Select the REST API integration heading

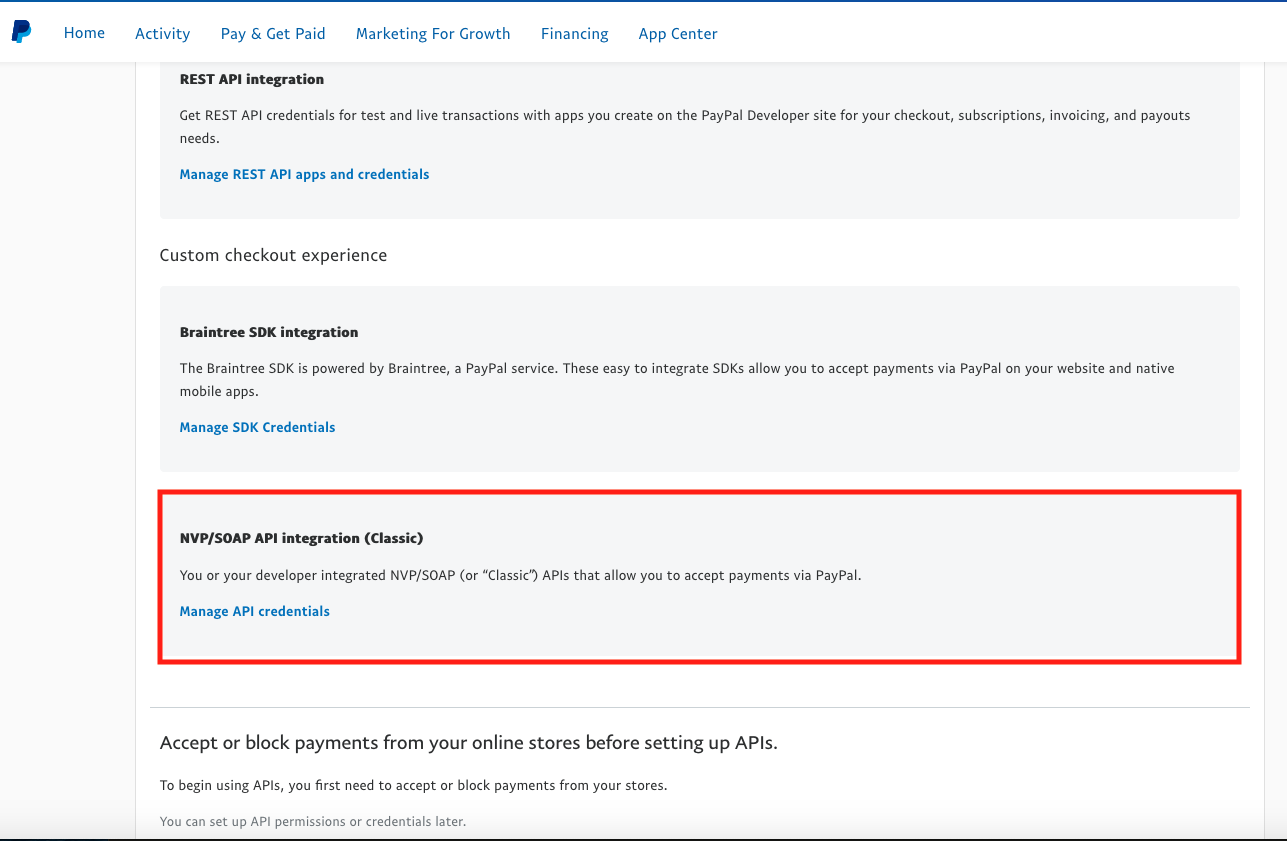point(252,79)
